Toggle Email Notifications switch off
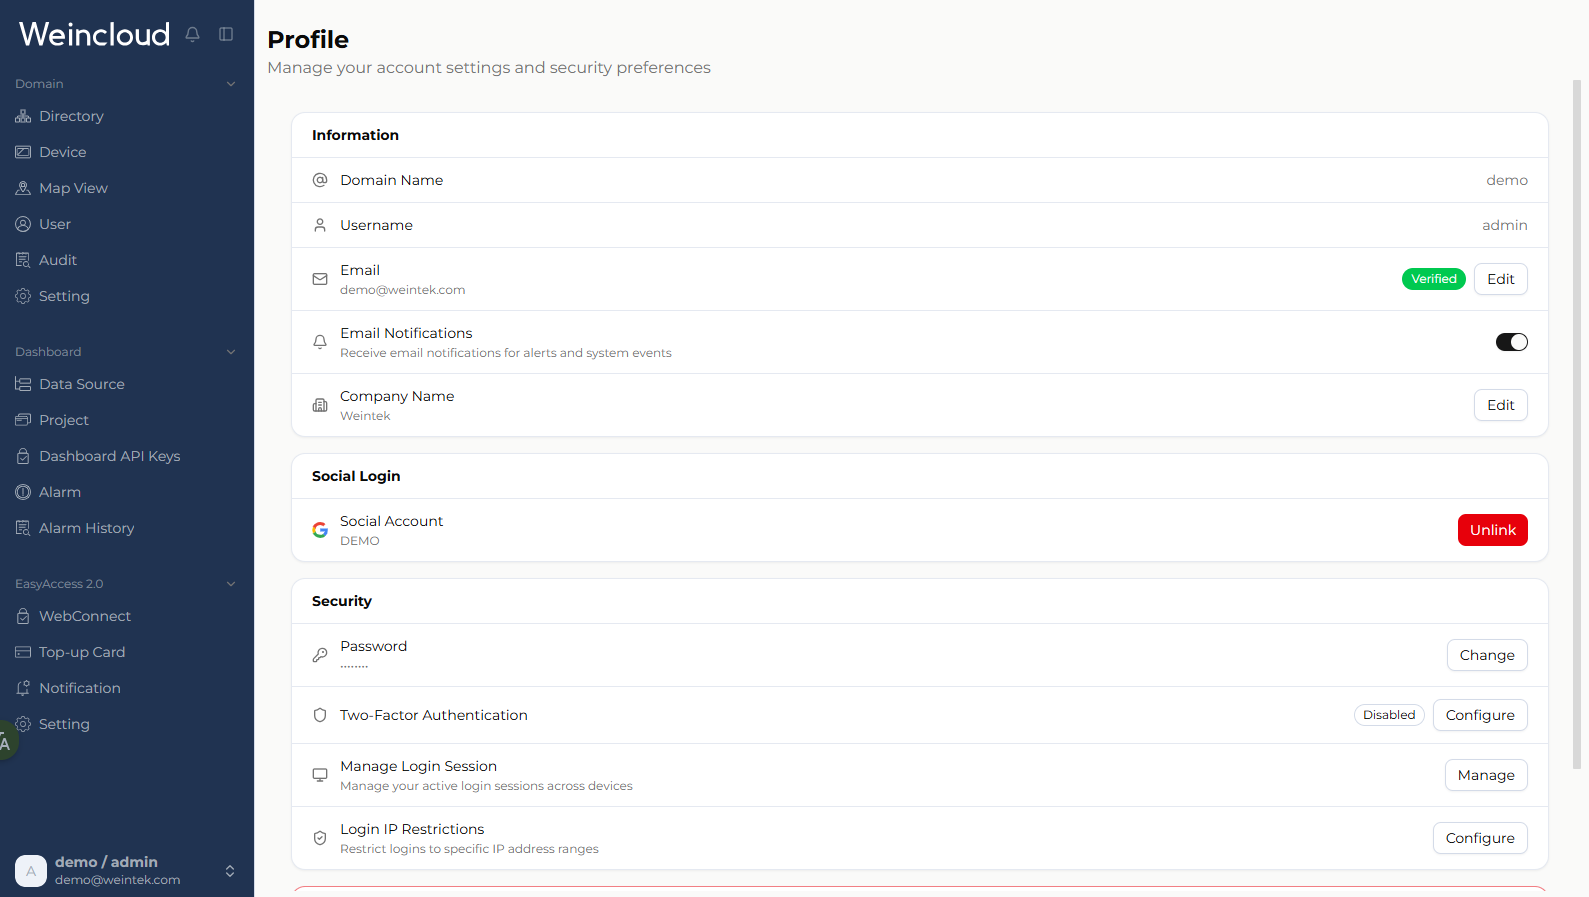Image resolution: width=1589 pixels, height=897 pixels. click(x=1511, y=342)
